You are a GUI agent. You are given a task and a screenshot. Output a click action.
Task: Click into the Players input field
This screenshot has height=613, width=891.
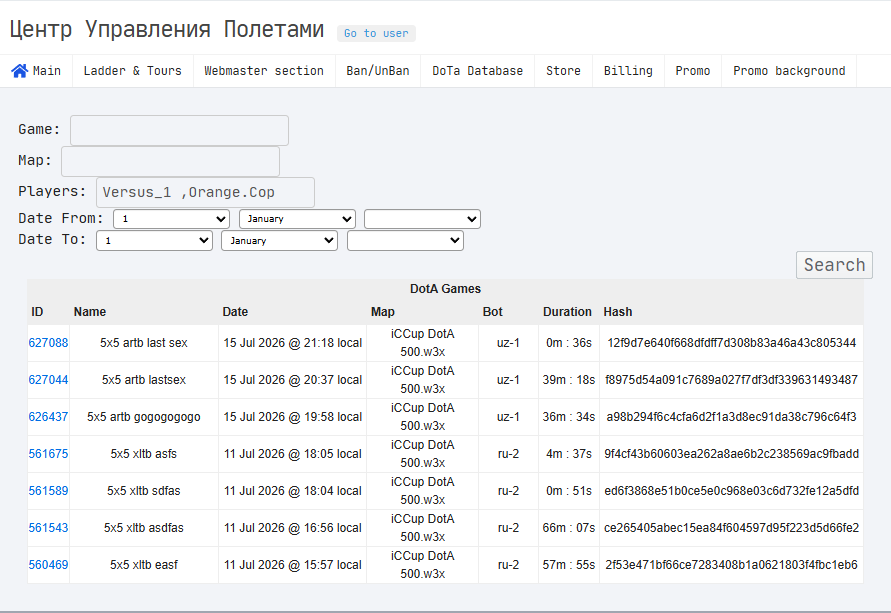205,193
